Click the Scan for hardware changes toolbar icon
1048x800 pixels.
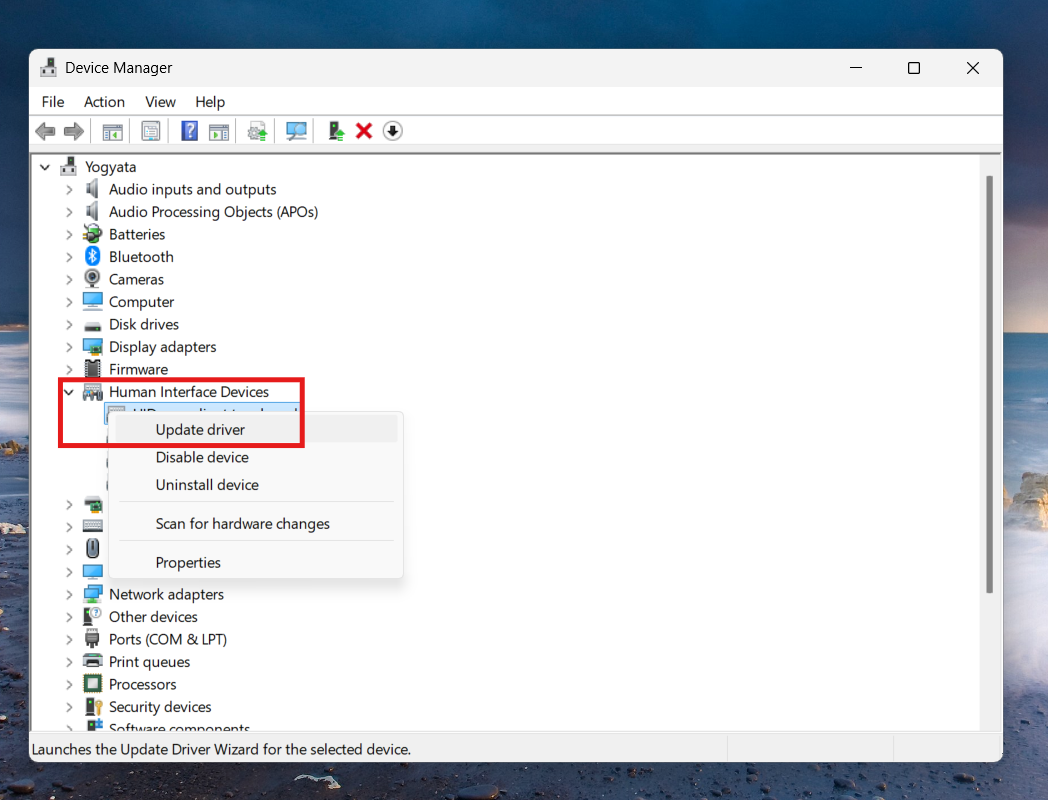point(296,131)
